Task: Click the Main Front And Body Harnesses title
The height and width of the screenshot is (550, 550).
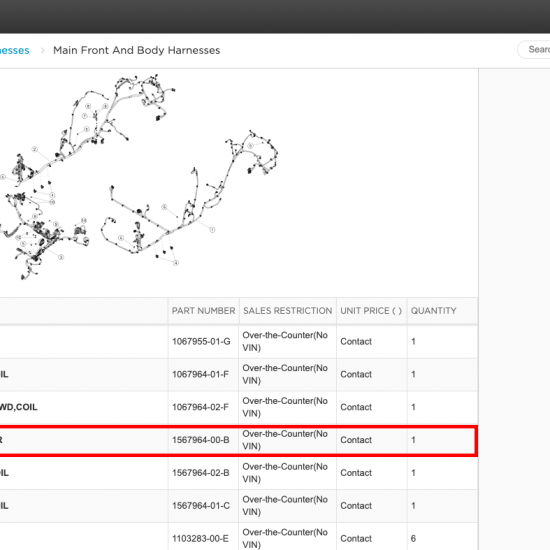Action: (136, 51)
